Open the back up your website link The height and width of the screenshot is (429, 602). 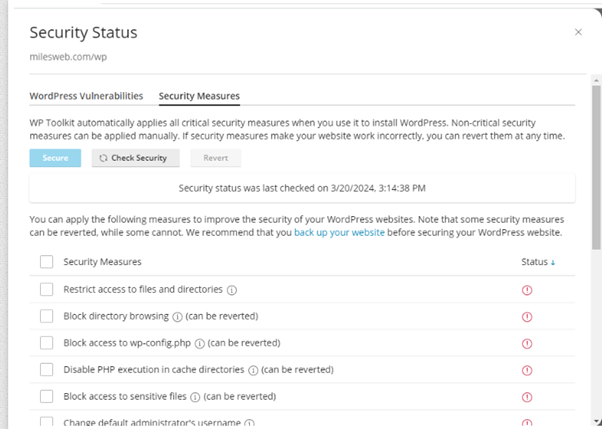[x=339, y=233]
